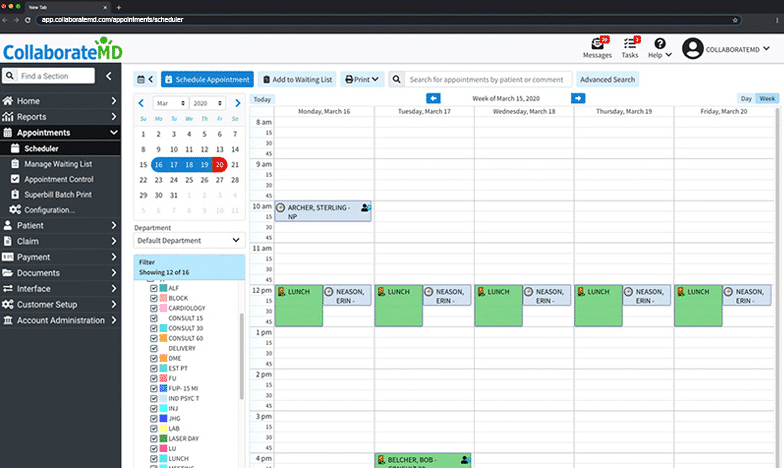Uncheck the CARDIOLOGY filter checkbox
The width and height of the screenshot is (784, 468).
pos(154,308)
